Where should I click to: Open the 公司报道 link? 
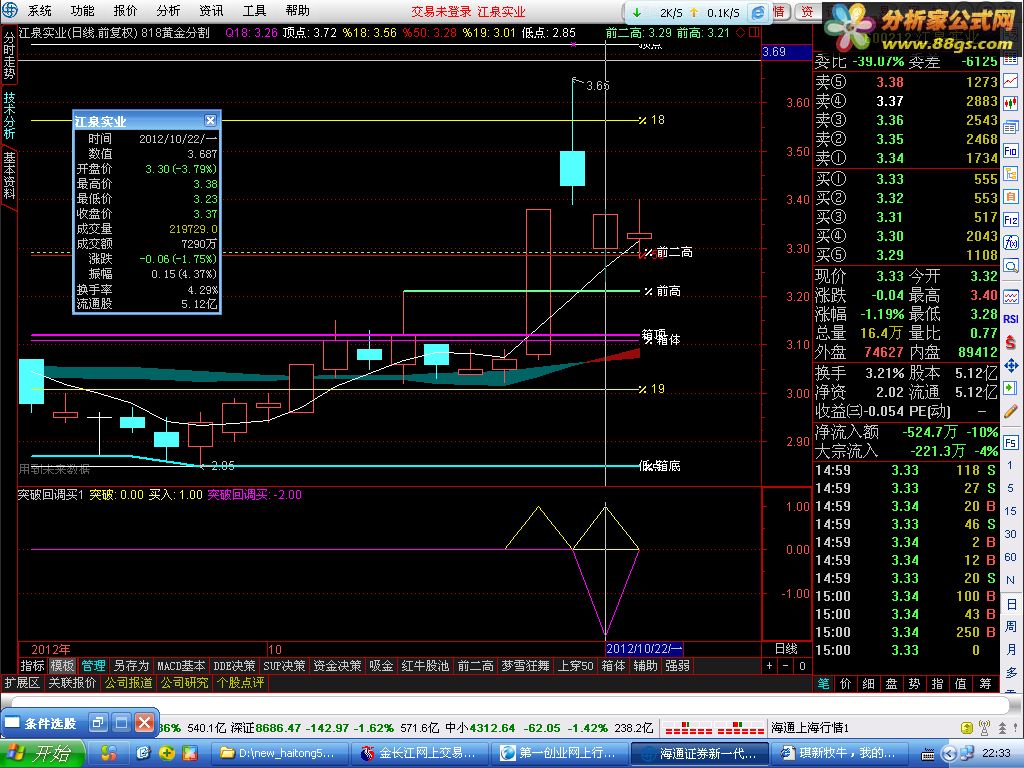pyautogui.click(x=129, y=682)
